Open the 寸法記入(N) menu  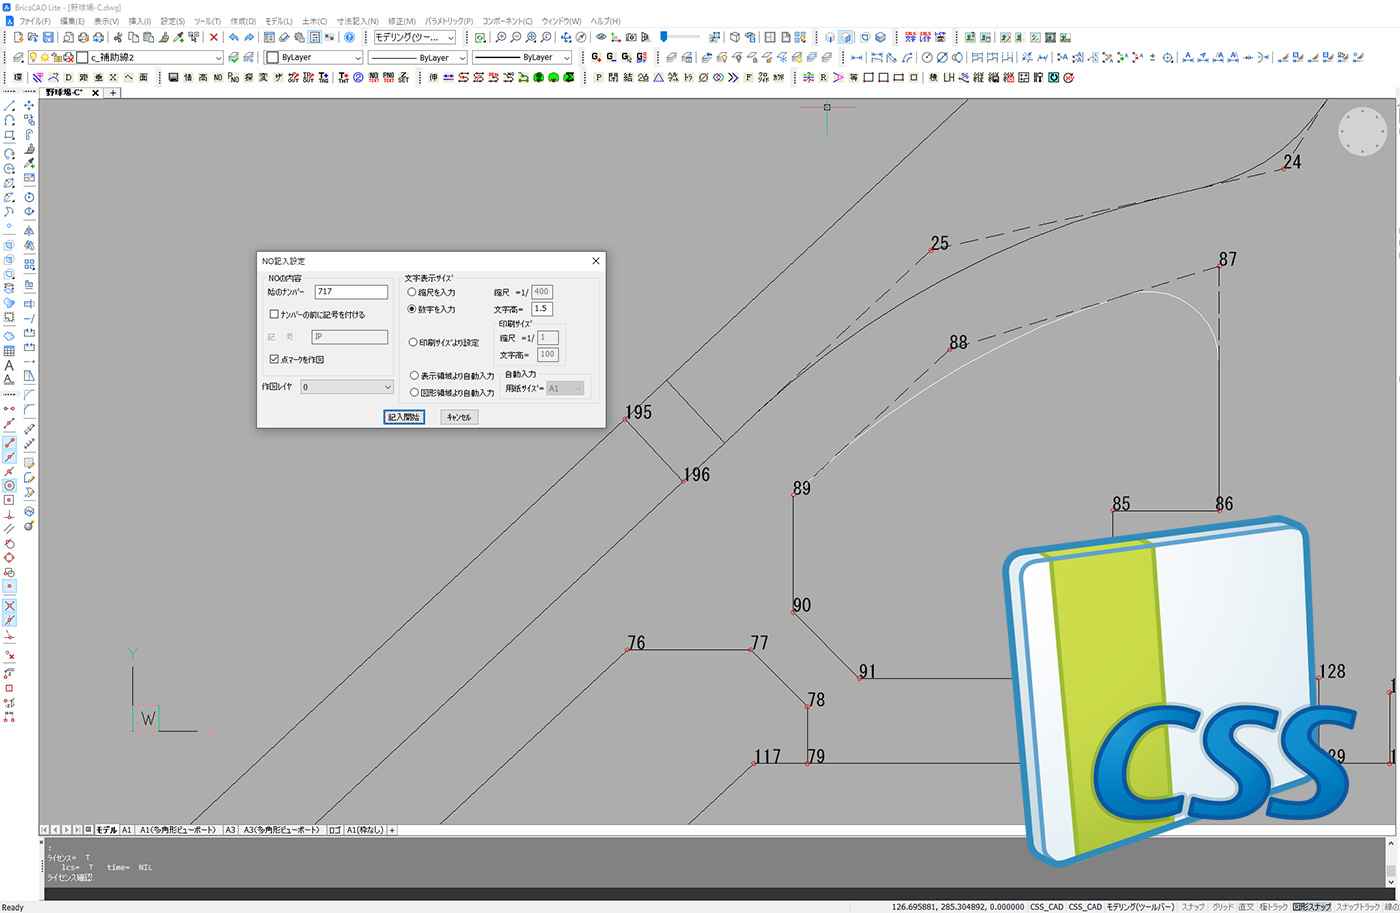357,20
